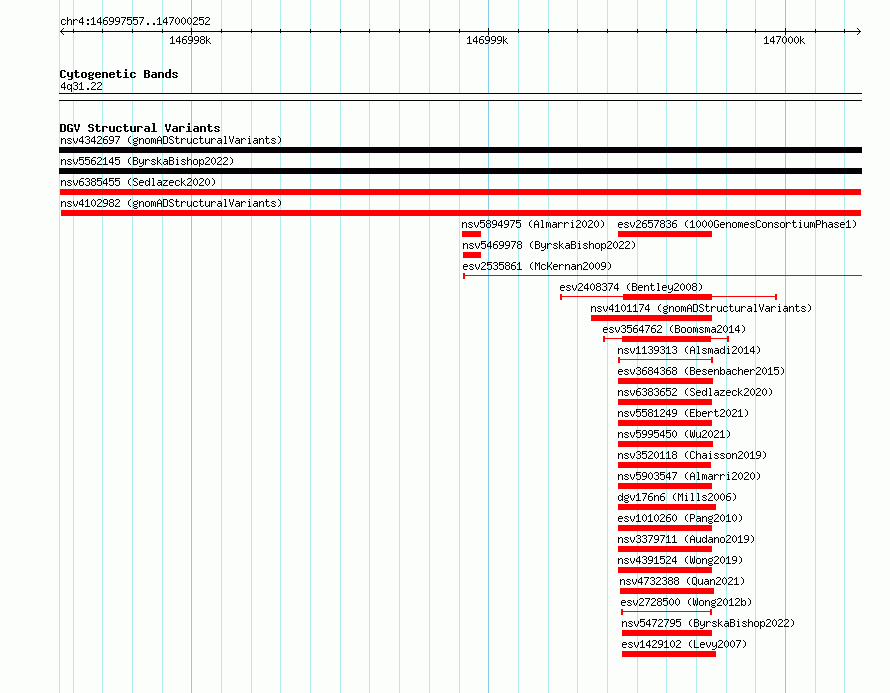Click the right arrow of the ruler

click(858, 32)
